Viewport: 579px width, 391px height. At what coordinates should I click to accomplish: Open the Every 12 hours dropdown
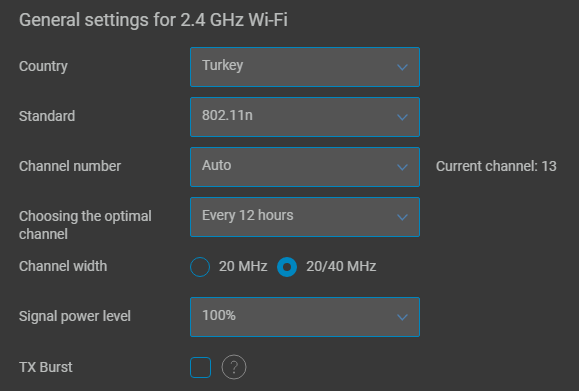click(305, 217)
